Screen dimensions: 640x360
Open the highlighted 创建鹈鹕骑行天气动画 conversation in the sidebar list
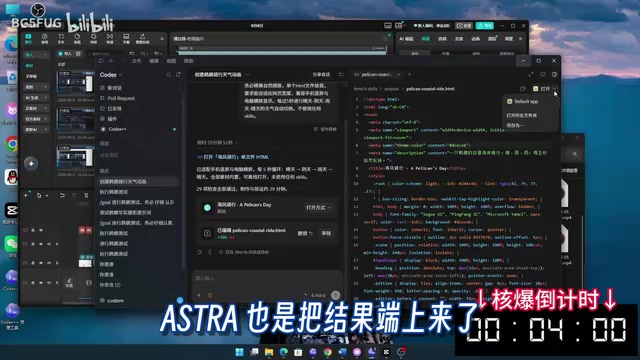[138, 181]
